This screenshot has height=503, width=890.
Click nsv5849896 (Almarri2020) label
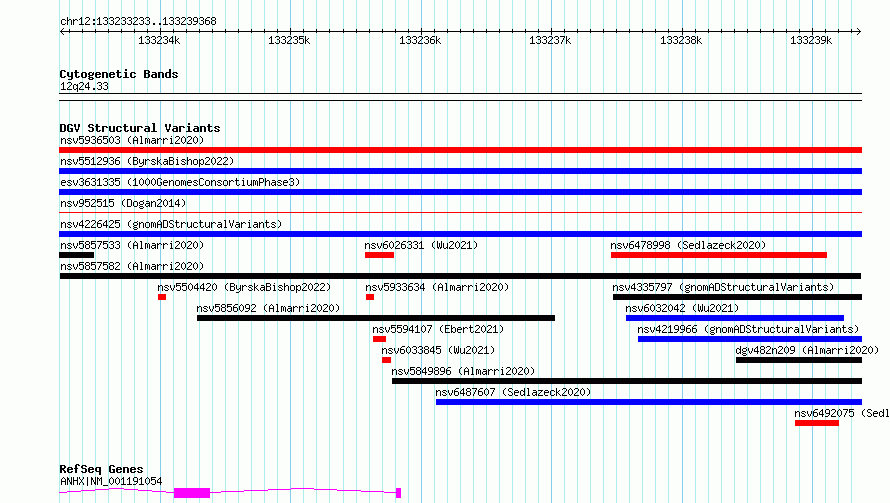[x=463, y=371]
